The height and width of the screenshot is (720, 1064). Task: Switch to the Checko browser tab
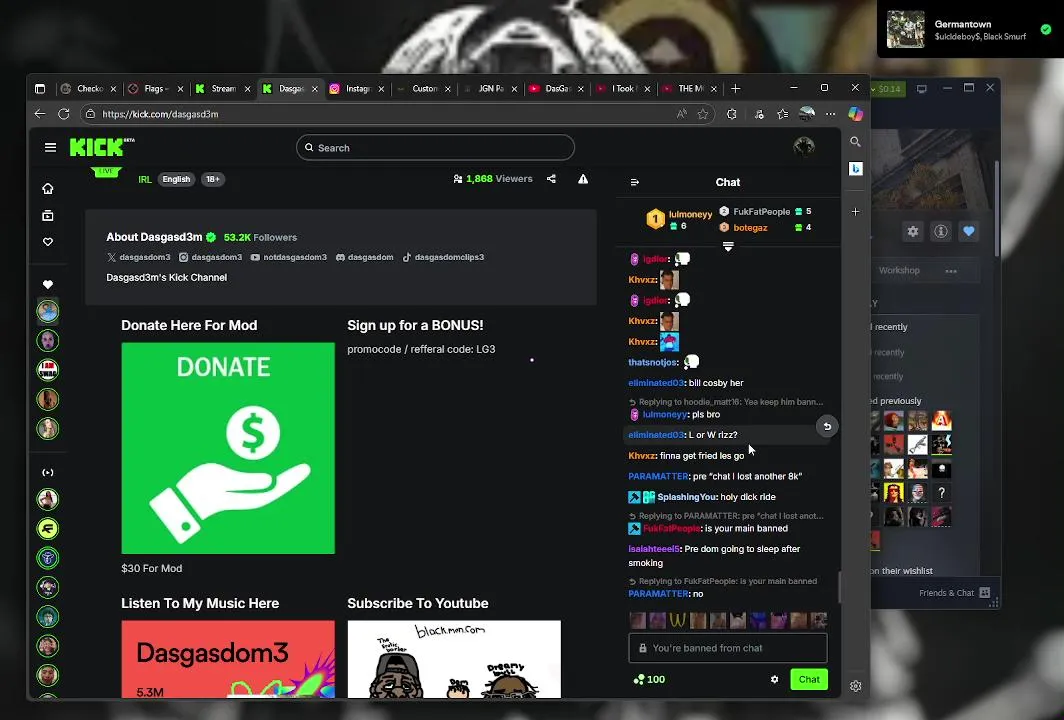click(88, 89)
